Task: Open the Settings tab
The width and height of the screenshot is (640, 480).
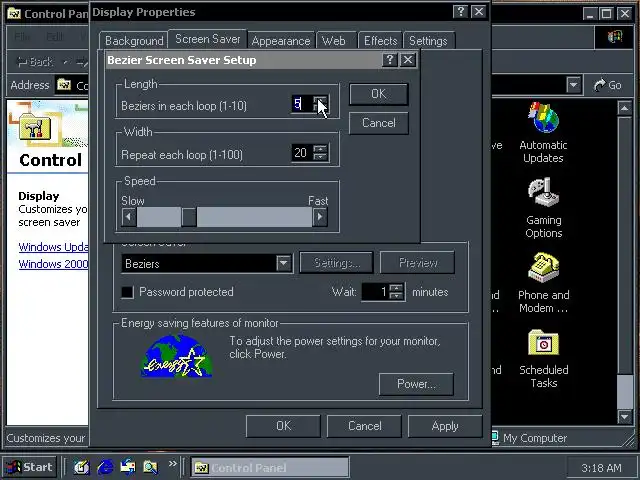Action: click(428, 41)
